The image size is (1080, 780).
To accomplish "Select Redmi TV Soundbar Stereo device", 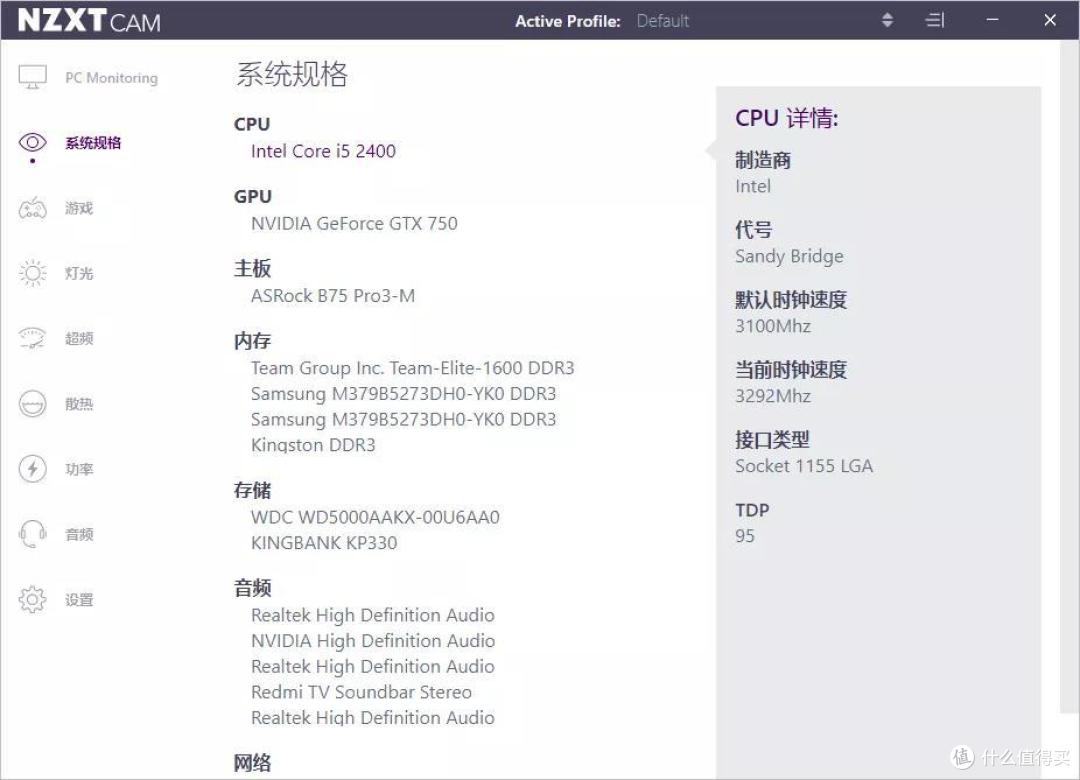I will tap(362, 692).
